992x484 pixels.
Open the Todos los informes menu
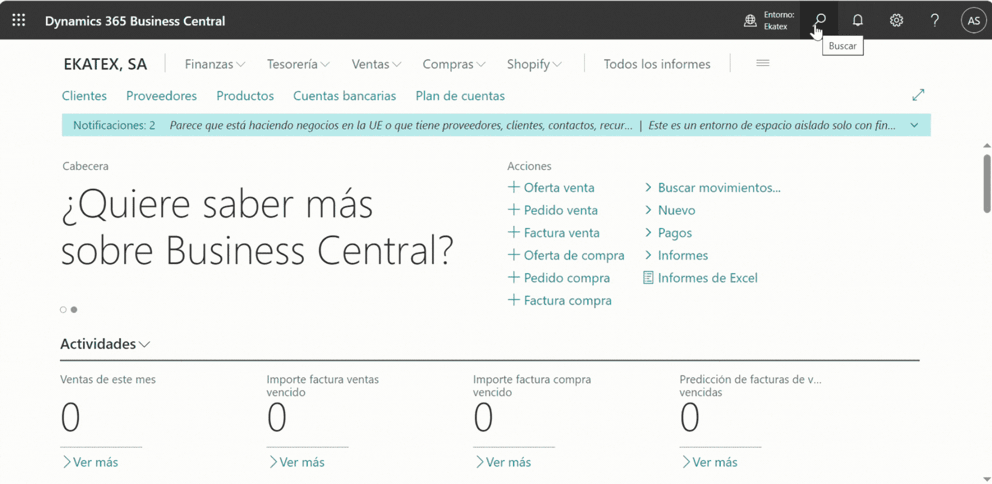pyautogui.click(x=656, y=64)
